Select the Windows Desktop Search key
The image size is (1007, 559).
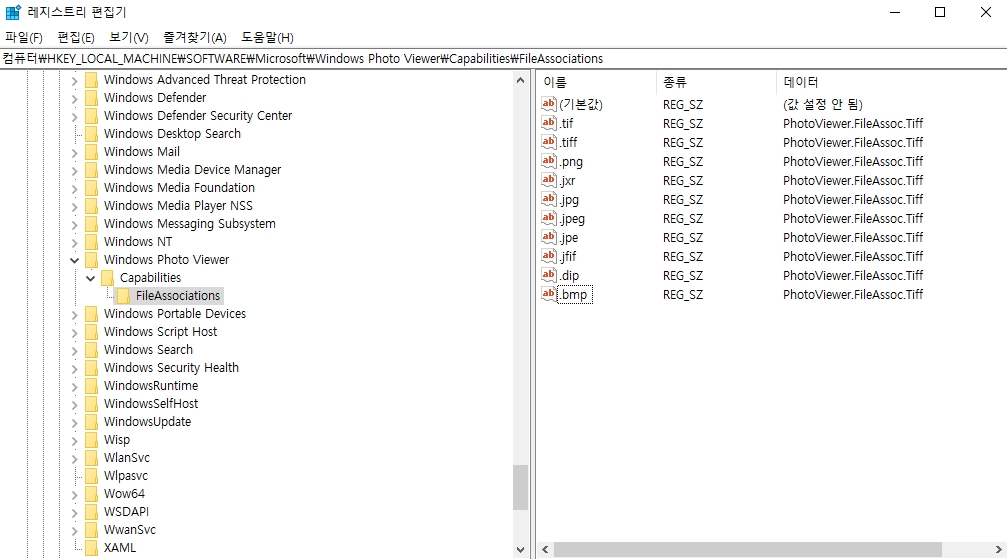point(172,134)
